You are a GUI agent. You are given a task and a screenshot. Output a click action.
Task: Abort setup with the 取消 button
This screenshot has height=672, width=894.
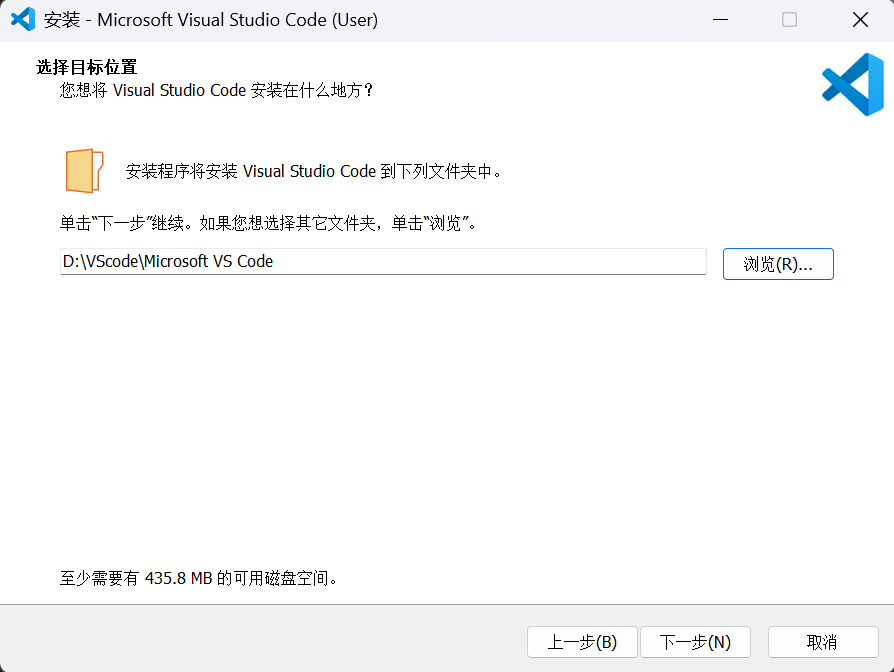click(822, 642)
